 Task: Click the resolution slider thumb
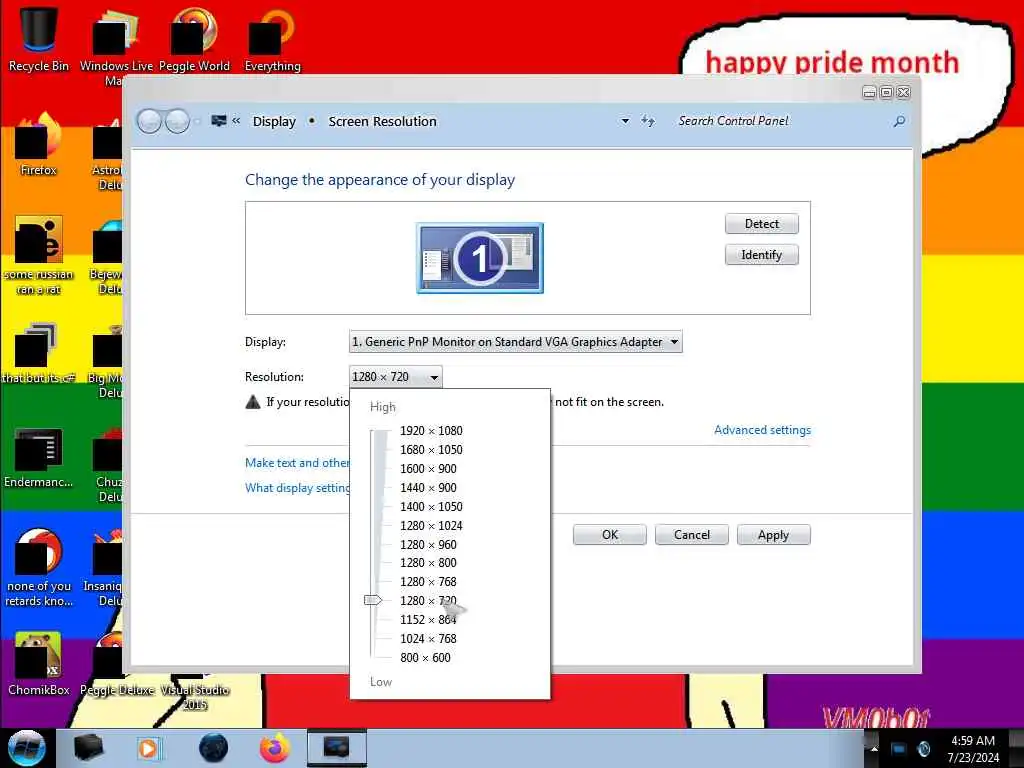(x=373, y=600)
